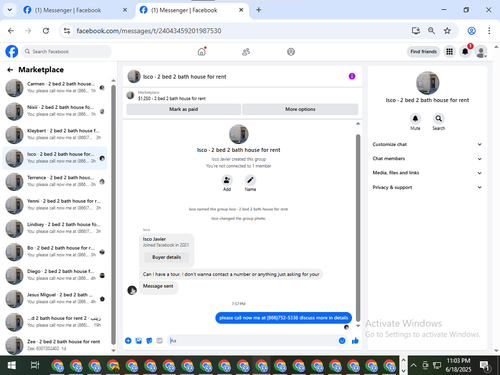This screenshot has height=375, width=500.
Task: Click More options button
Action: pos(300,109)
